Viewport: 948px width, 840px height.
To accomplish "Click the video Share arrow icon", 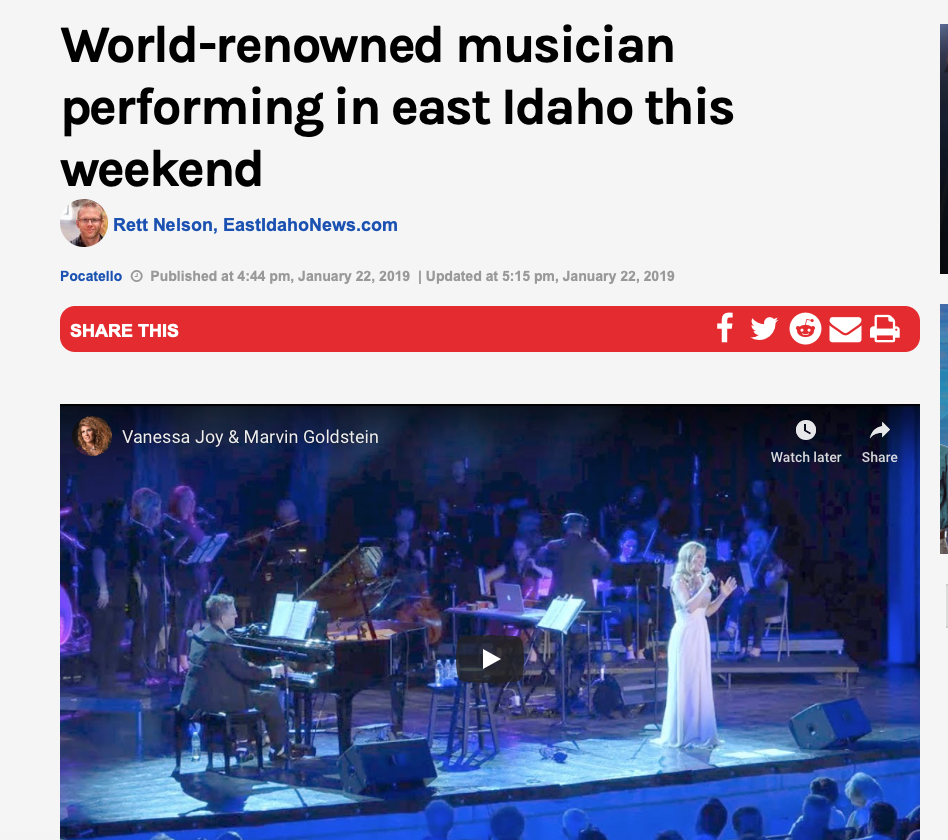I will [x=879, y=430].
